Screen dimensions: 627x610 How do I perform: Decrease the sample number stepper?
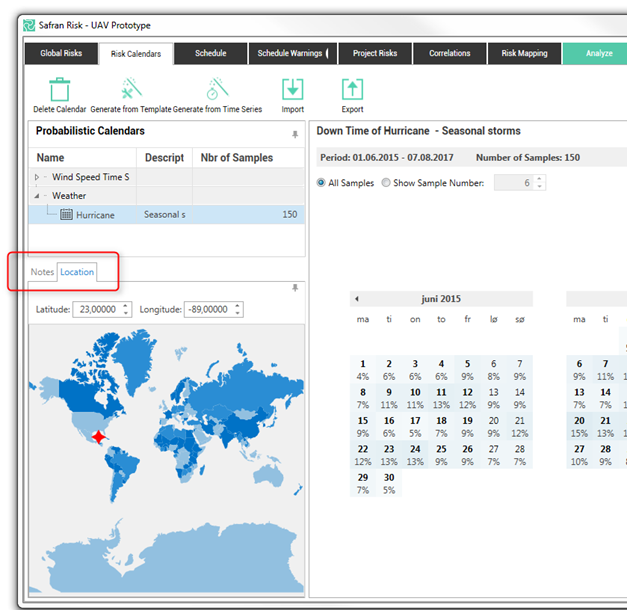tap(539, 186)
